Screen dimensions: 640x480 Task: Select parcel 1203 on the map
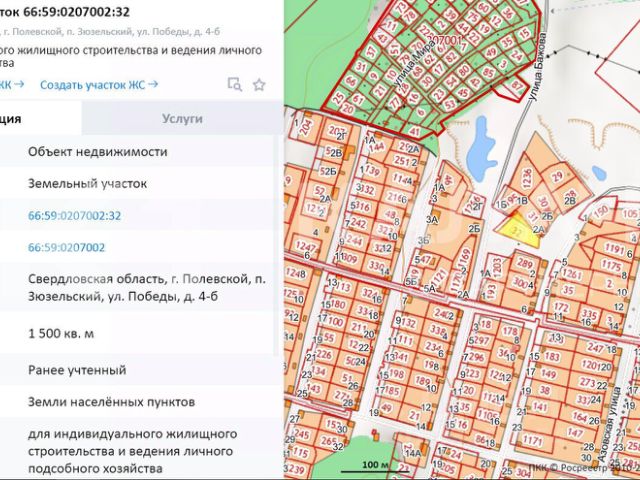[496, 268]
